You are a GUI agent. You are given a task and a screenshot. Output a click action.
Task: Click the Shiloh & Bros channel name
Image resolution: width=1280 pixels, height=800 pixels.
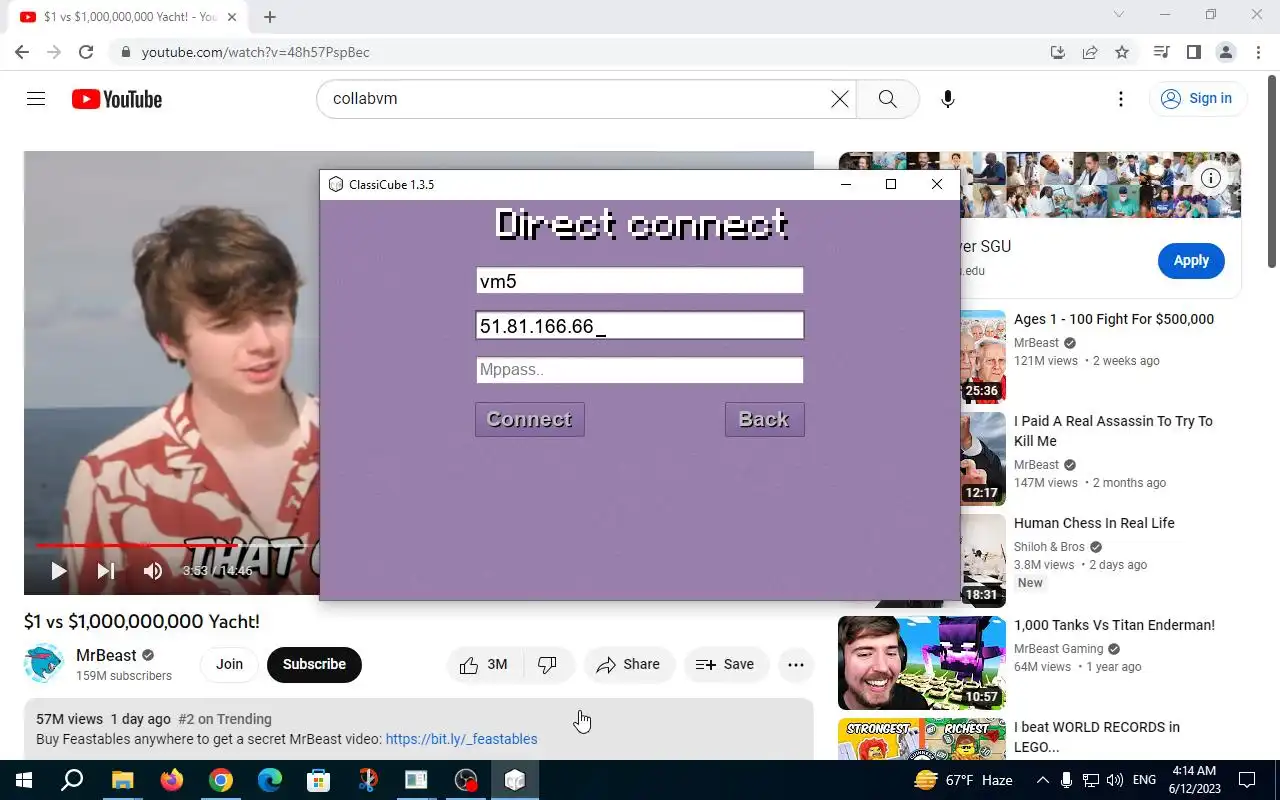pyautogui.click(x=1049, y=547)
